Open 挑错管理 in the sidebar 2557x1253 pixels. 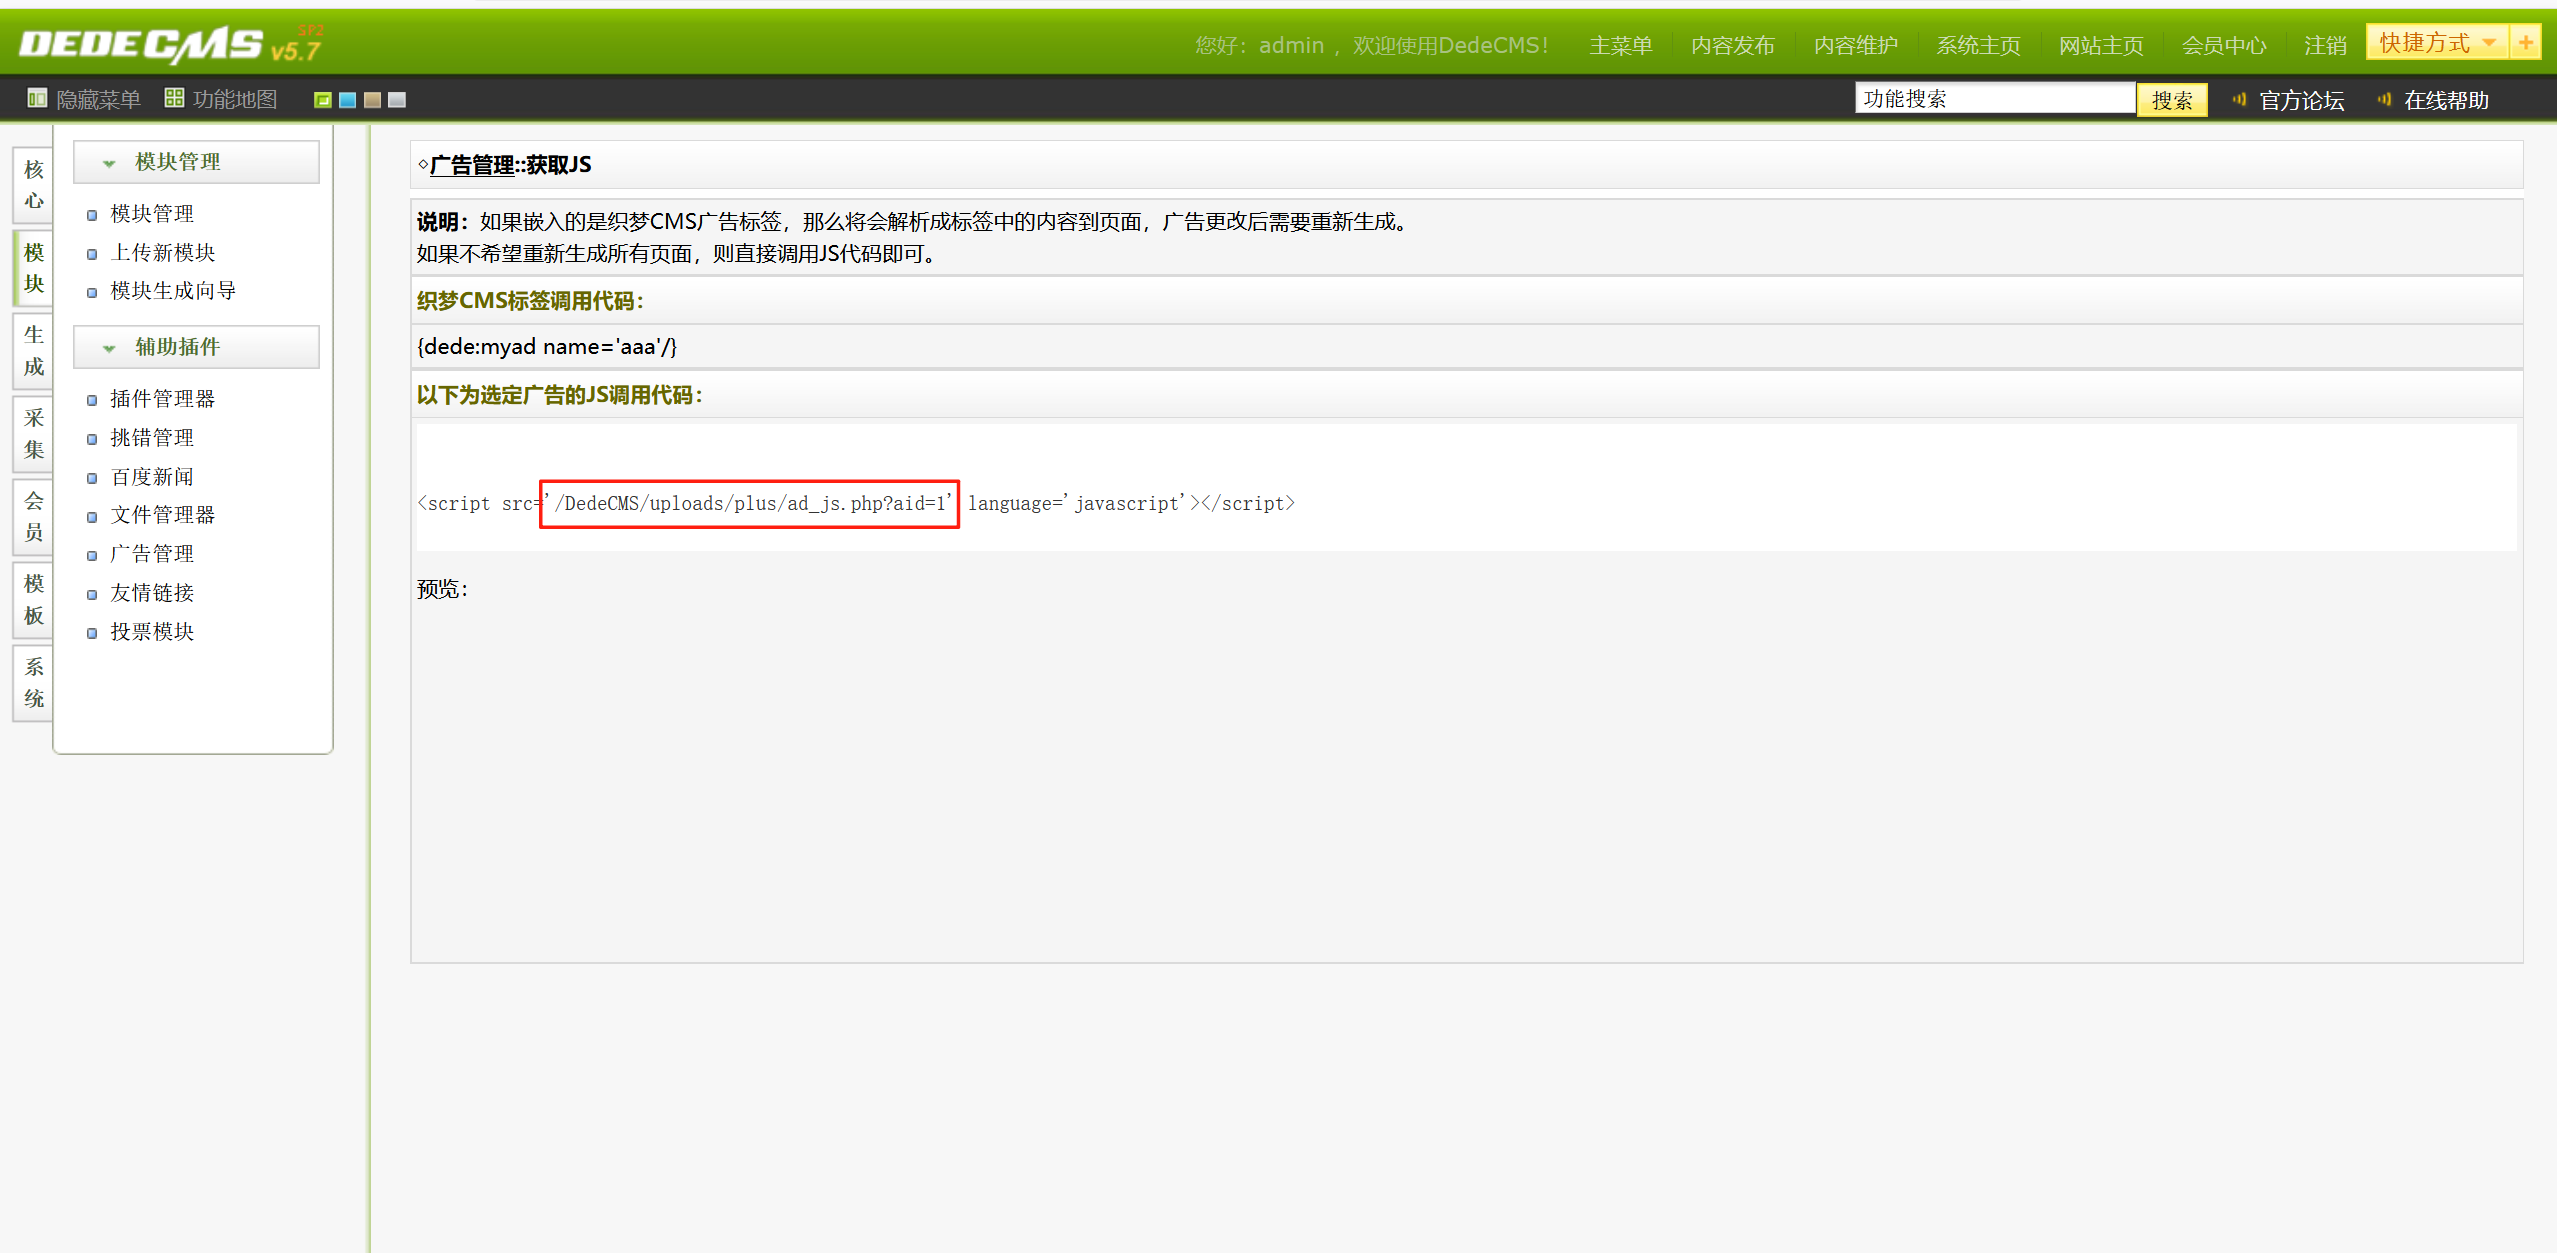point(152,437)
